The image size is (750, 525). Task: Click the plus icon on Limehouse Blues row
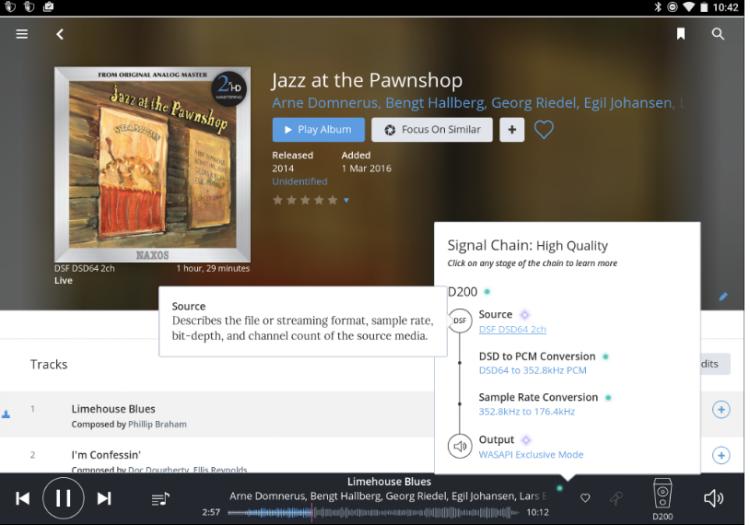pyautogui.click(x=721, y=409)
